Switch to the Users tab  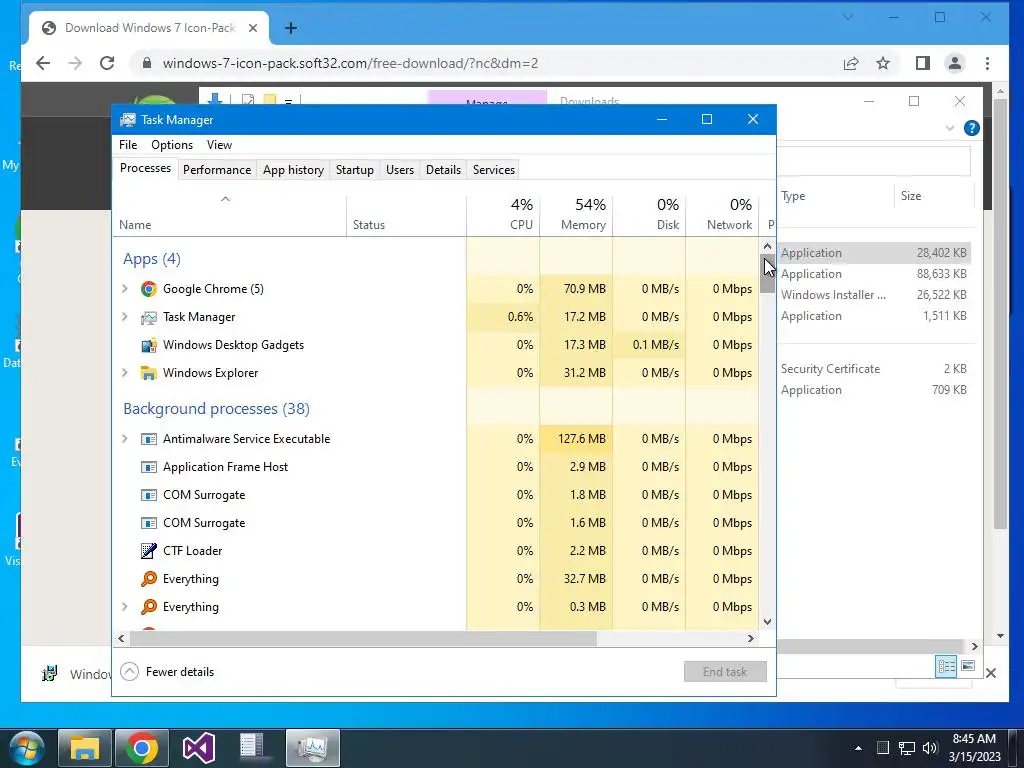tap(400, 170)
